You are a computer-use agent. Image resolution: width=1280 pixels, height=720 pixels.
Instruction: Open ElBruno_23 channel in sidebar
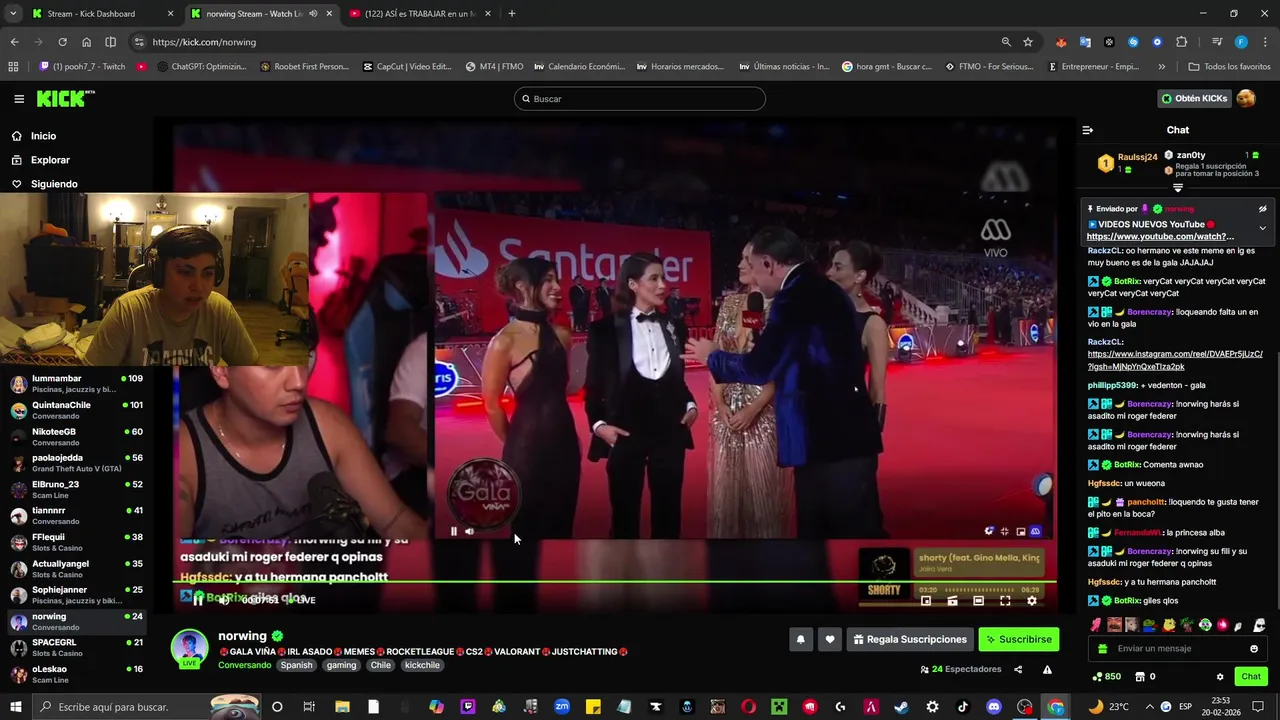pyautogui.click(x=77, y=489)
